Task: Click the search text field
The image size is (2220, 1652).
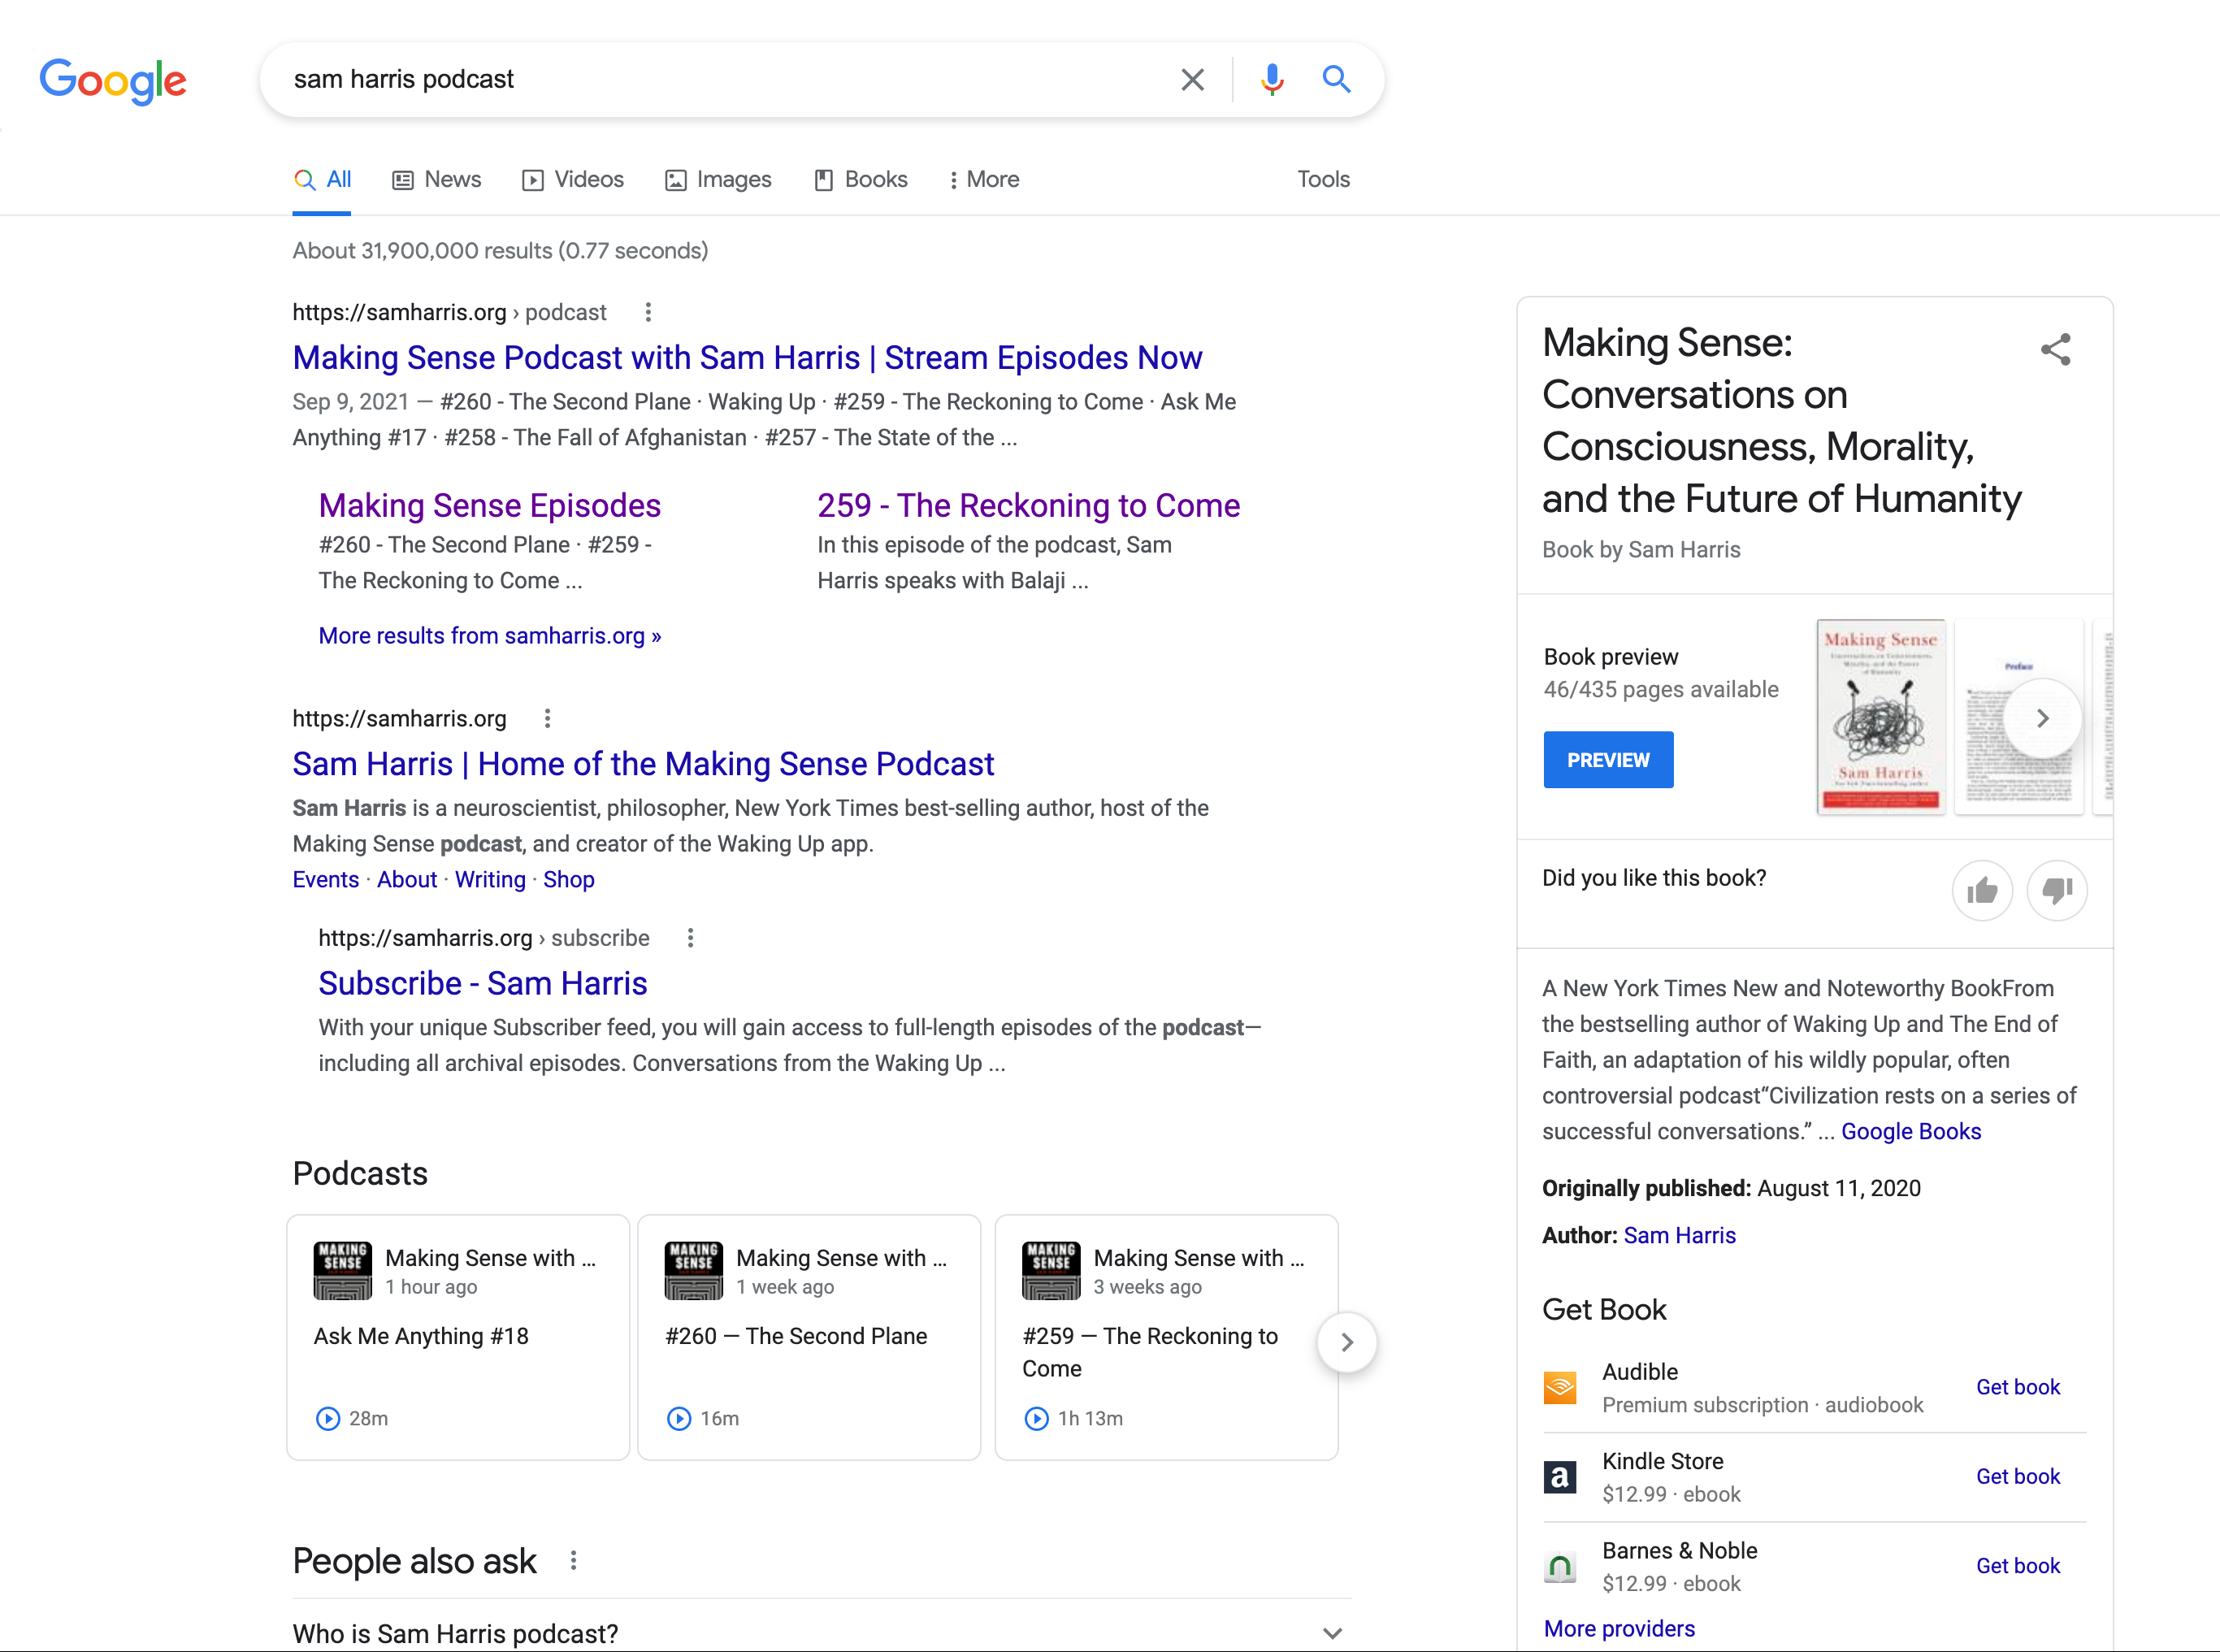Action: click(x=720, y=79)
